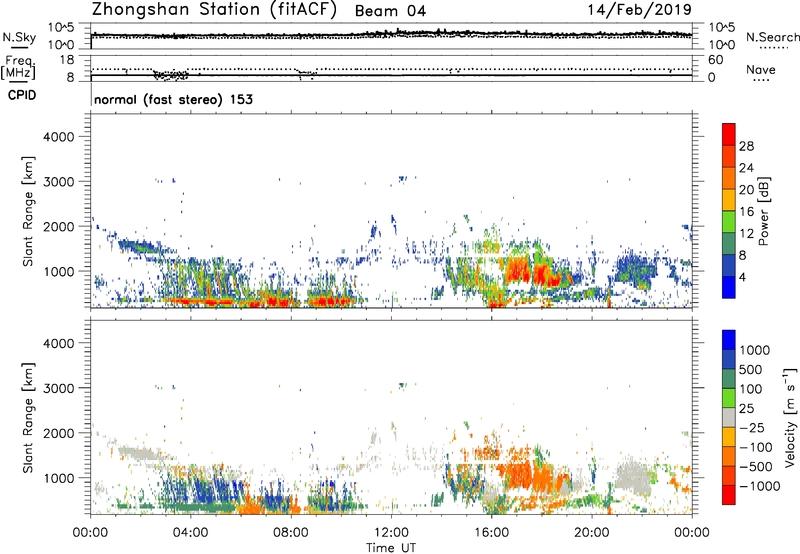Click the grey band in the Velocity color bar
The width and height of the screenshot is (800, 554).
pyautogui.click(x=729, y=418)
